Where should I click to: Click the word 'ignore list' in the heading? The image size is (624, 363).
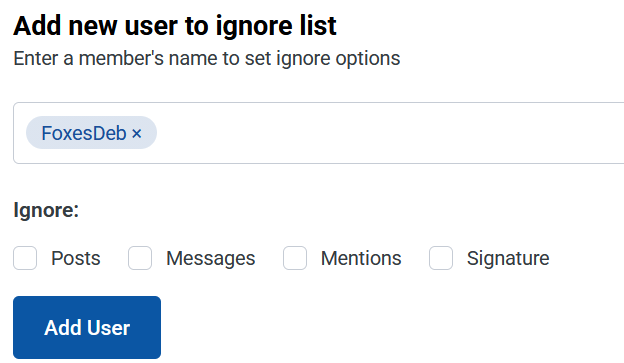coord(276,26)
